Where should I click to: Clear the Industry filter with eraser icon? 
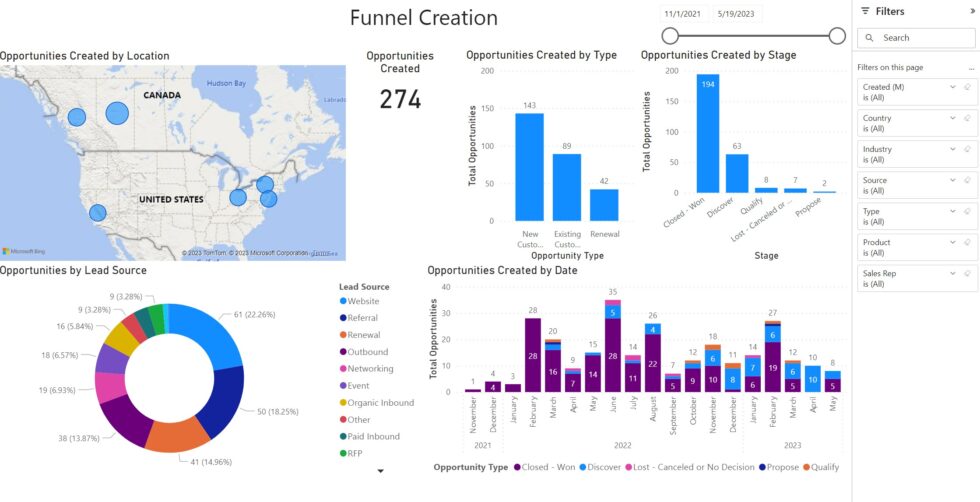tap(966, 149)
